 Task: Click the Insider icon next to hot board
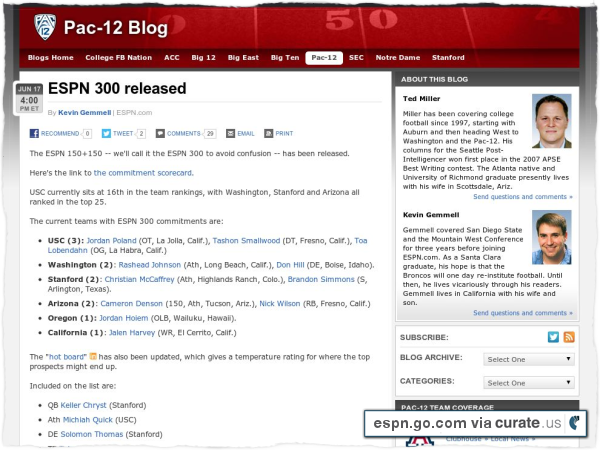(93, 356)
